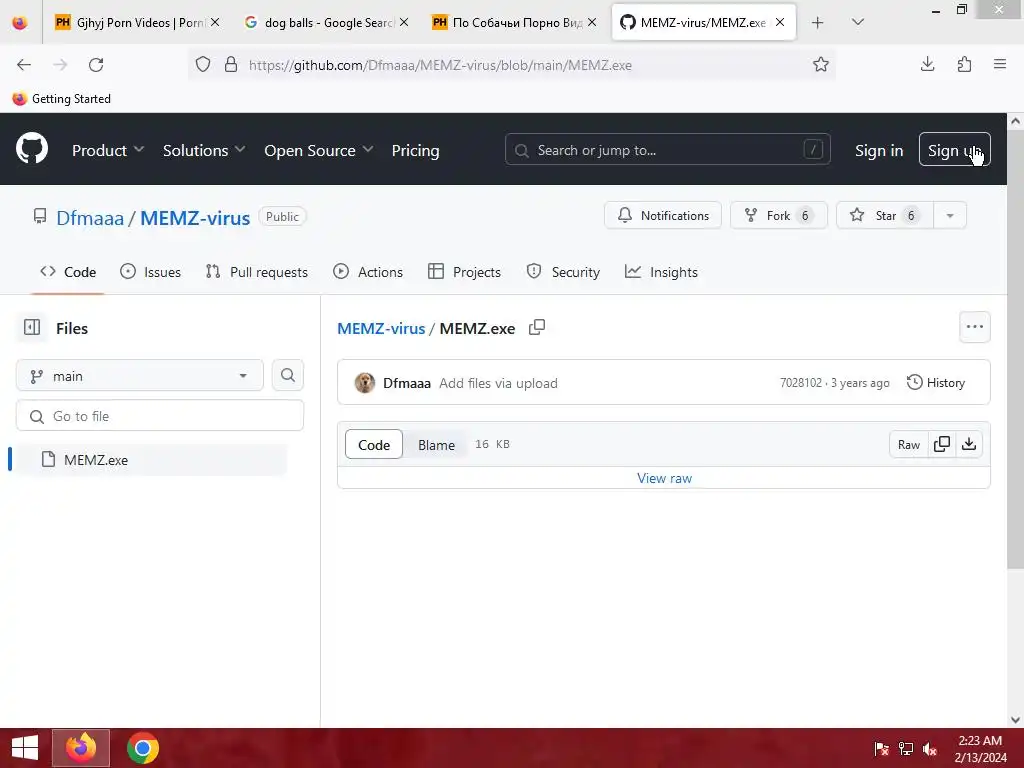Screen dimensions: 1024x768
Task: Copy file path next to MEMZ.exe
Action: click(x=537, y=327)
